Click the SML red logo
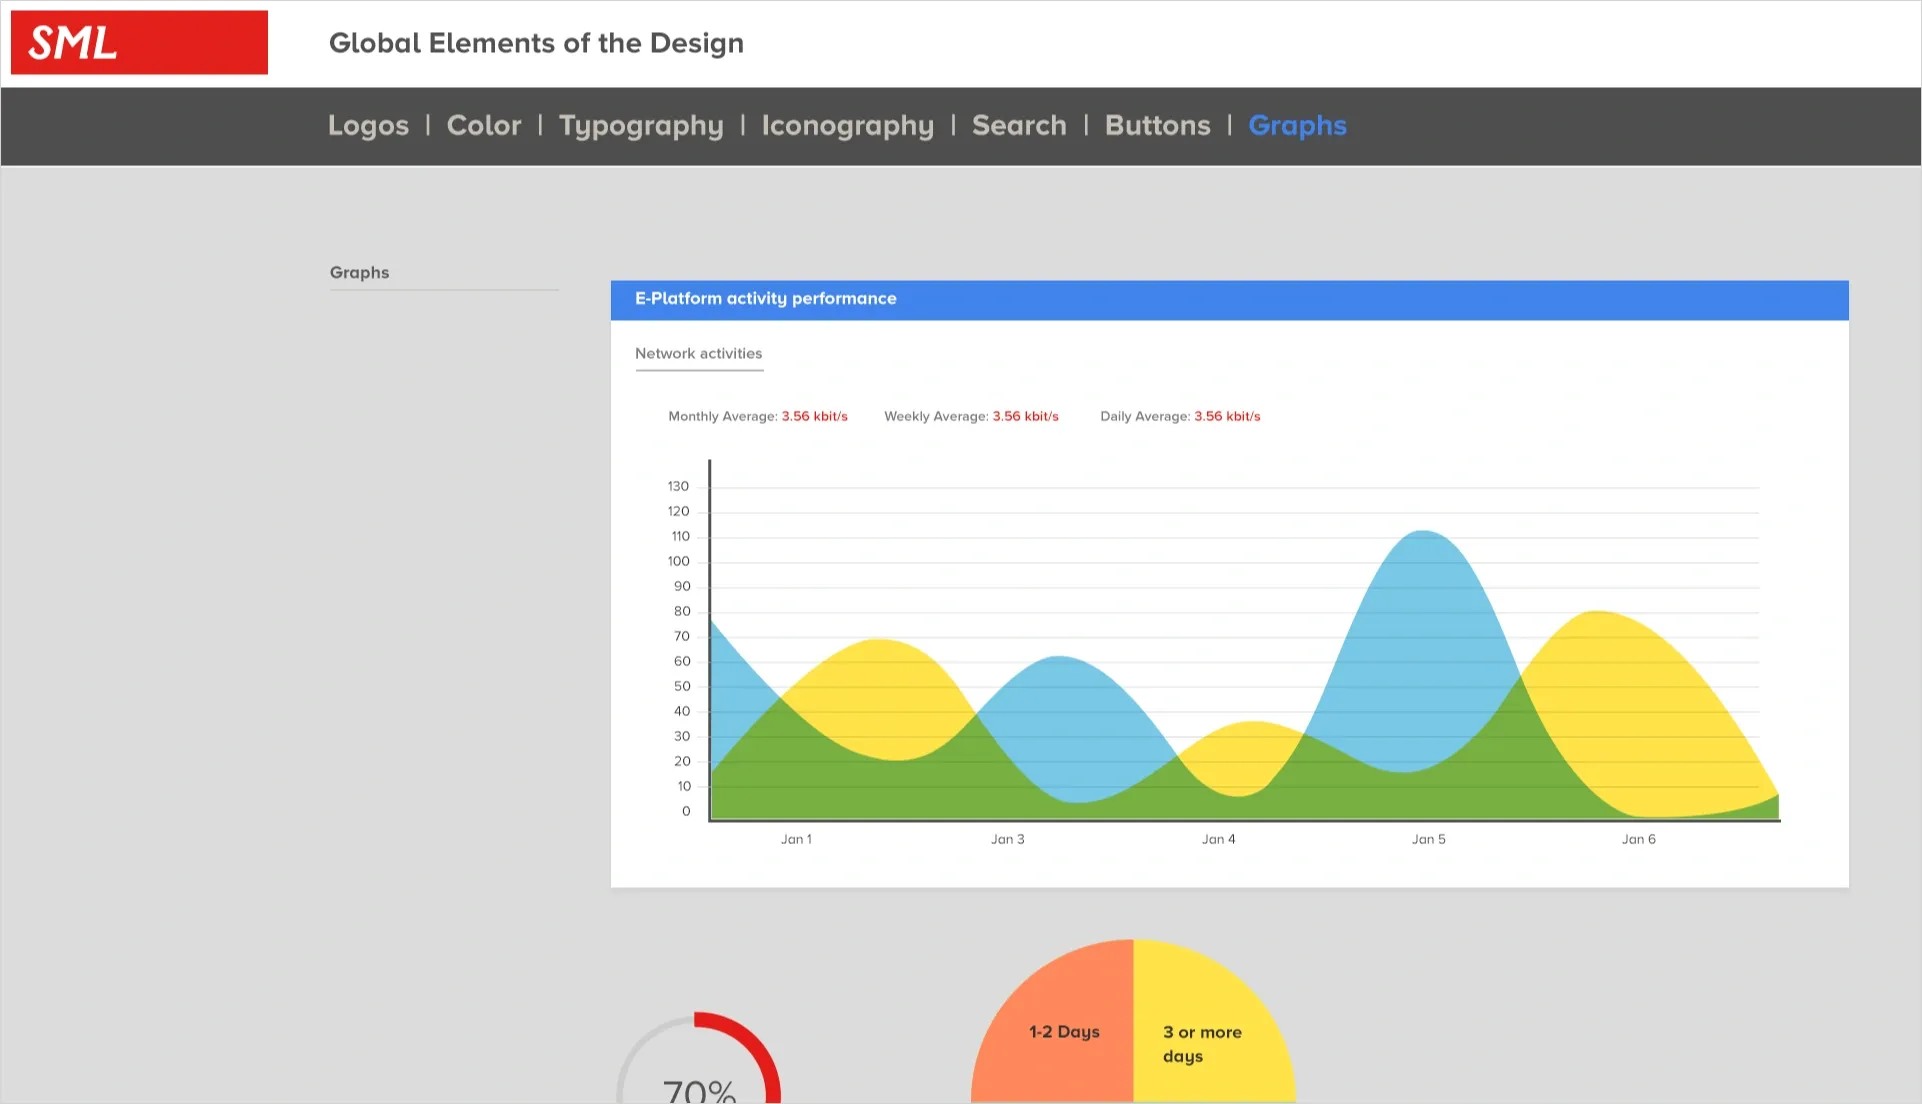This screenshot has height=1104, width=1922. coord(139,43)
